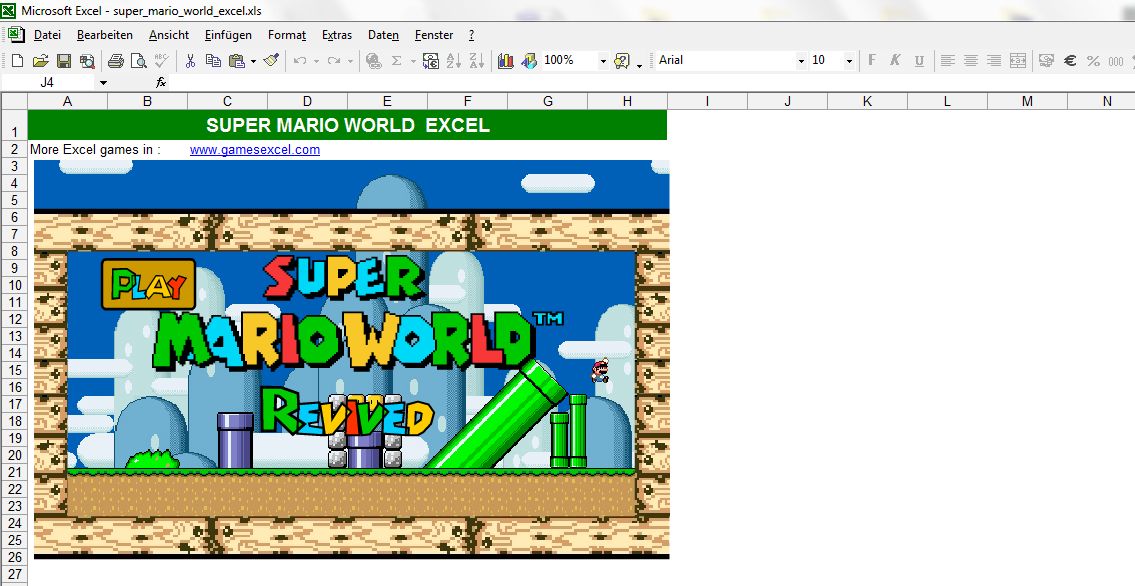
Task: Apply the Percent style icon
Action: coord(1093,61)
